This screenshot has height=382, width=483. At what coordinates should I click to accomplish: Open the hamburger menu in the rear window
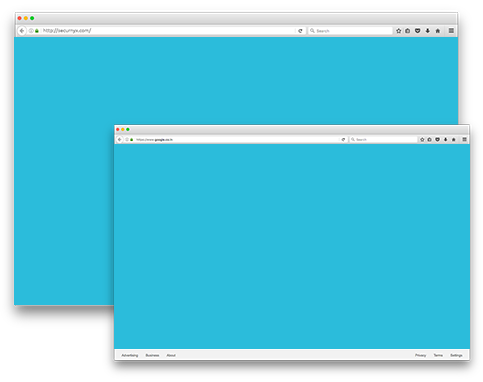click(451, 31)
